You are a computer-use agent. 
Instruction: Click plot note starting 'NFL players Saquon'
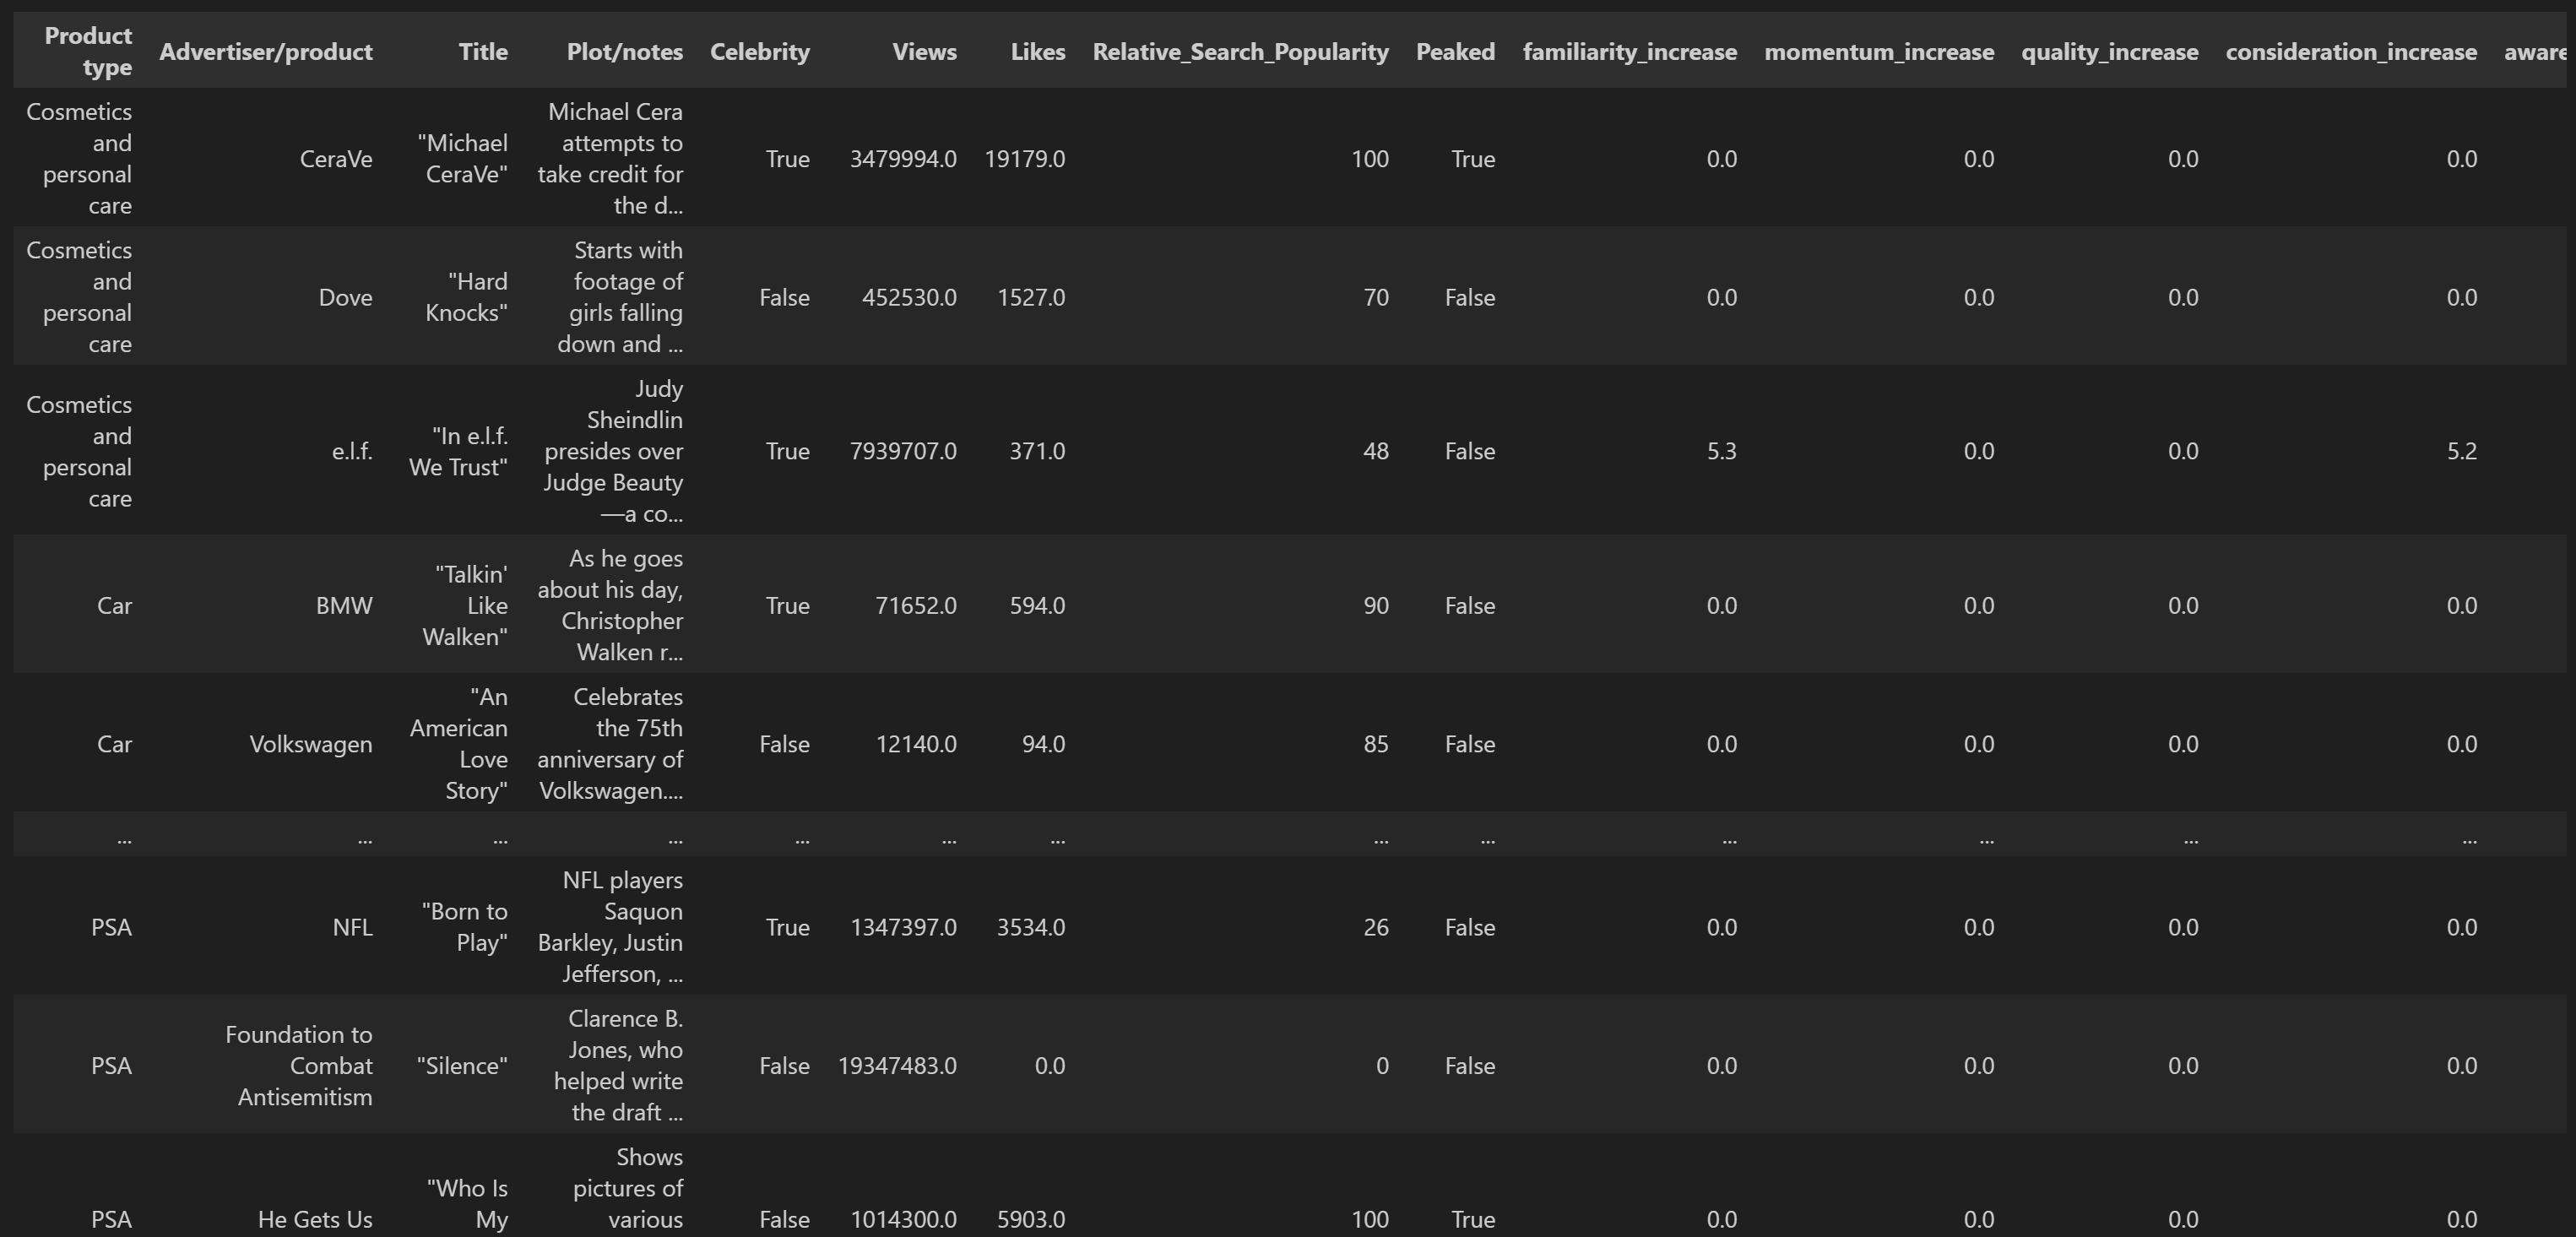(610, 927)
